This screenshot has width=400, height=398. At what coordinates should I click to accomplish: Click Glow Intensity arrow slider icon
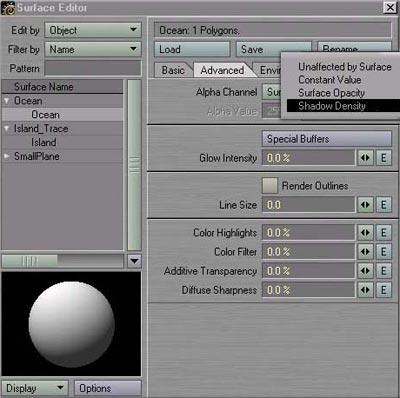tap(365, 158)
